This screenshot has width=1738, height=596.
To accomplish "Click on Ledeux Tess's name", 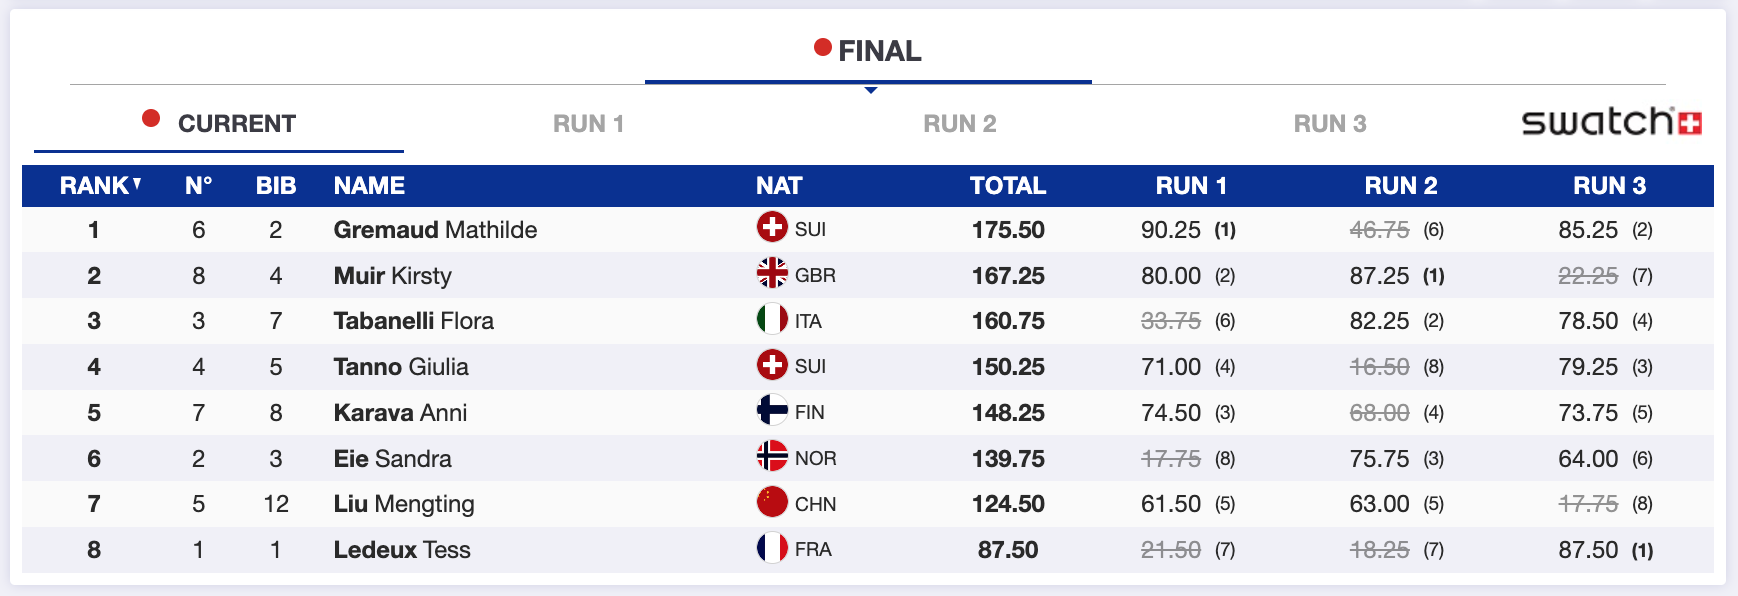I will 401,550.
